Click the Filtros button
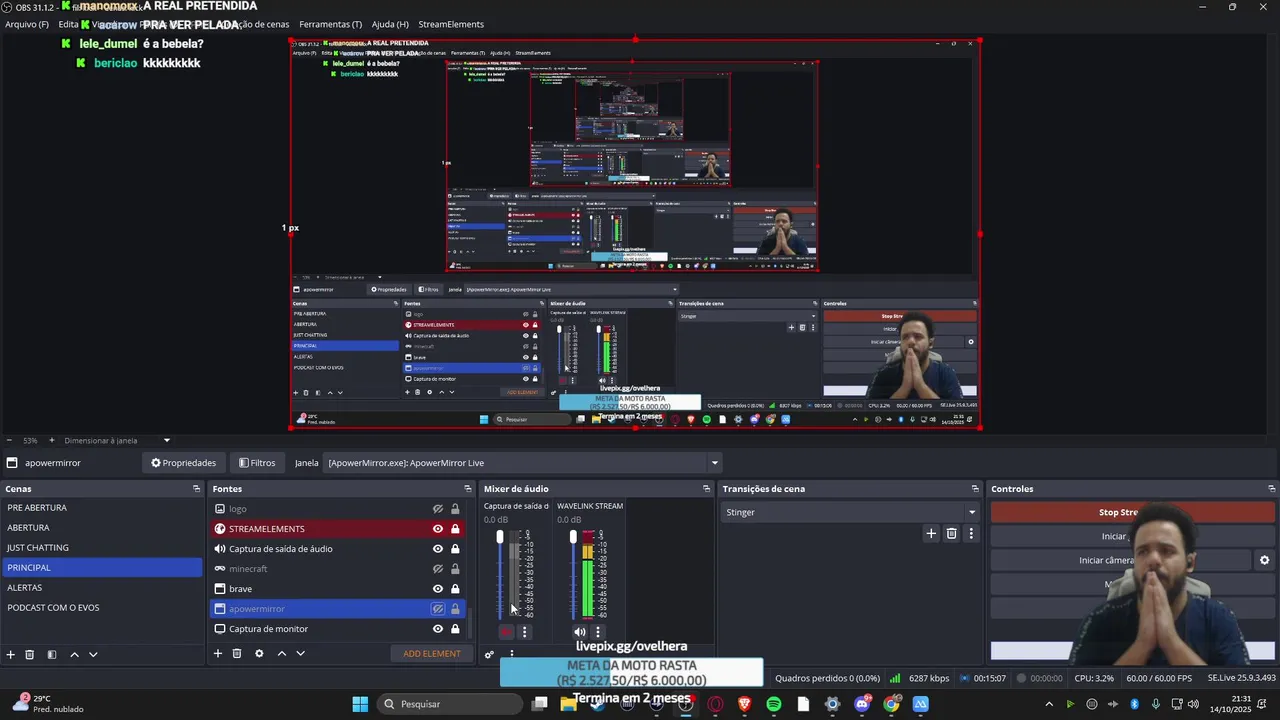Viewport: 1280px width, 720px height. pos(257,463)
